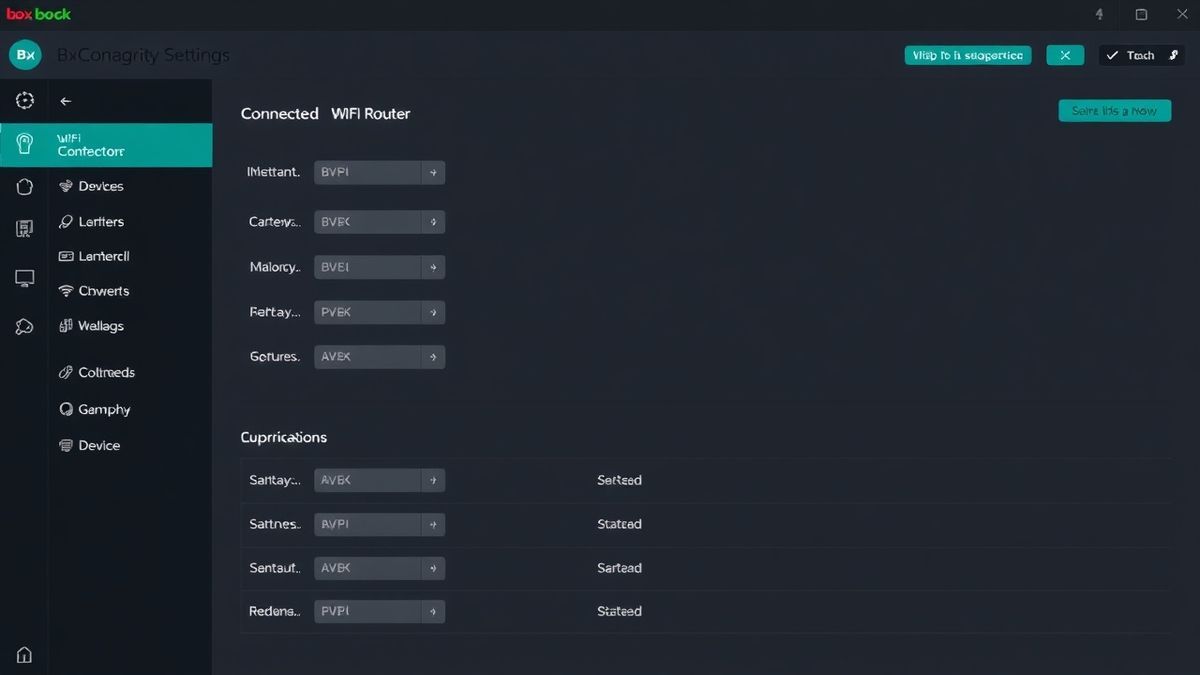
Task: Expand the IMettant BVPI dropdown
Action: (380, 172)
